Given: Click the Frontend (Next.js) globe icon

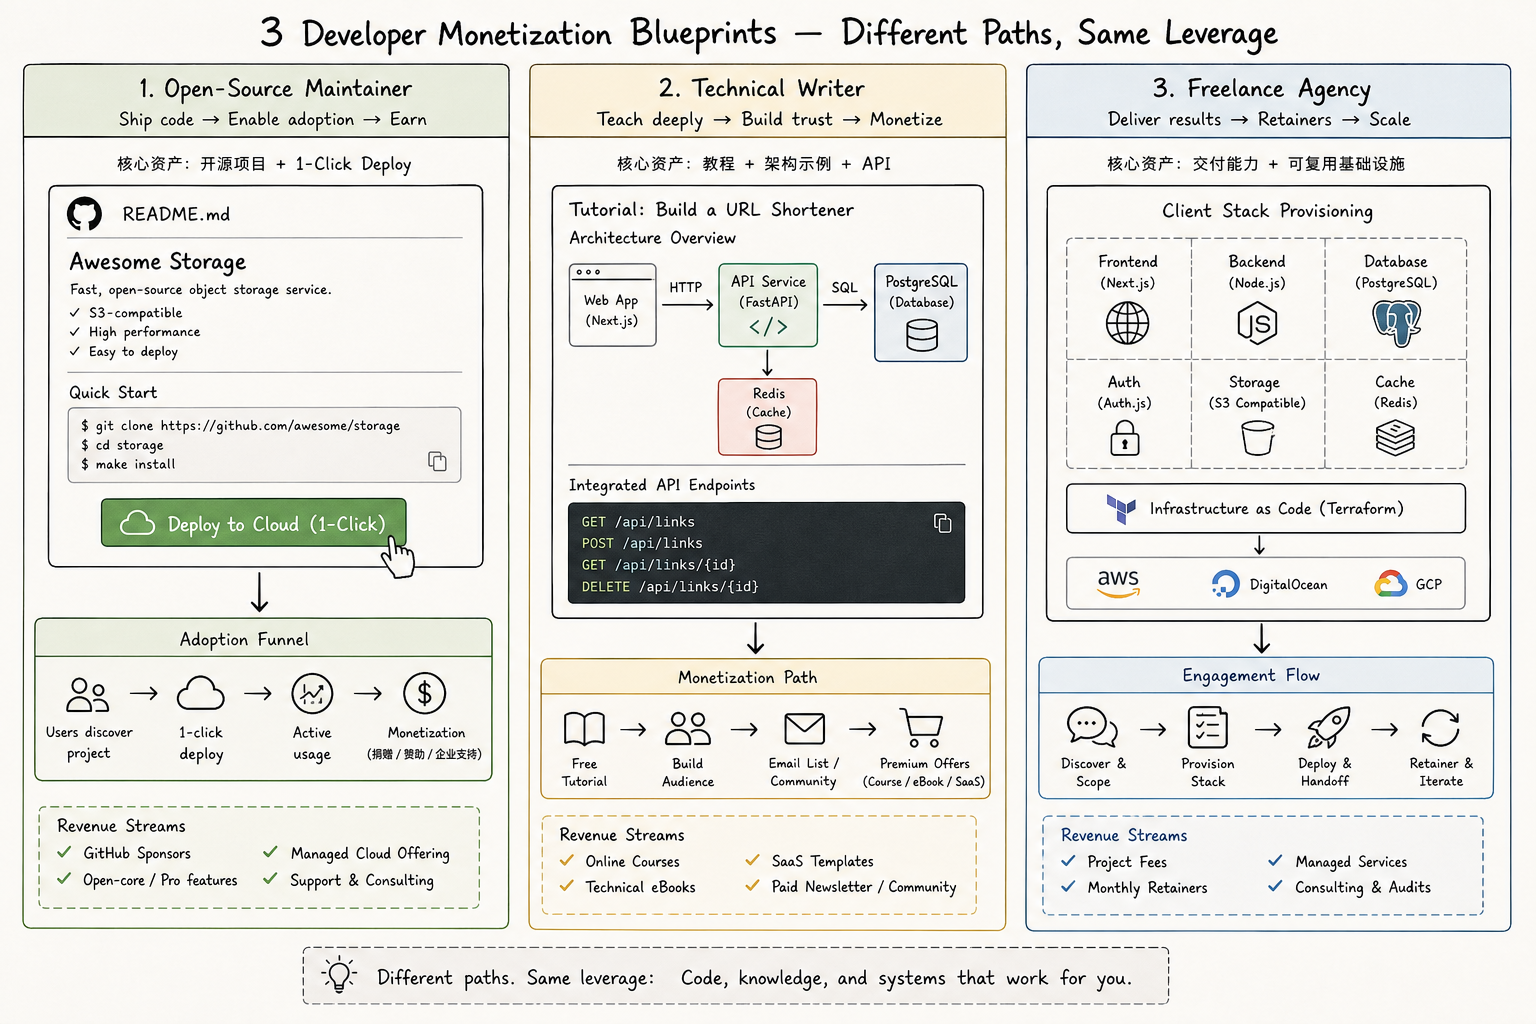Looking at the screenshot, I should (x=1127, y=324).
